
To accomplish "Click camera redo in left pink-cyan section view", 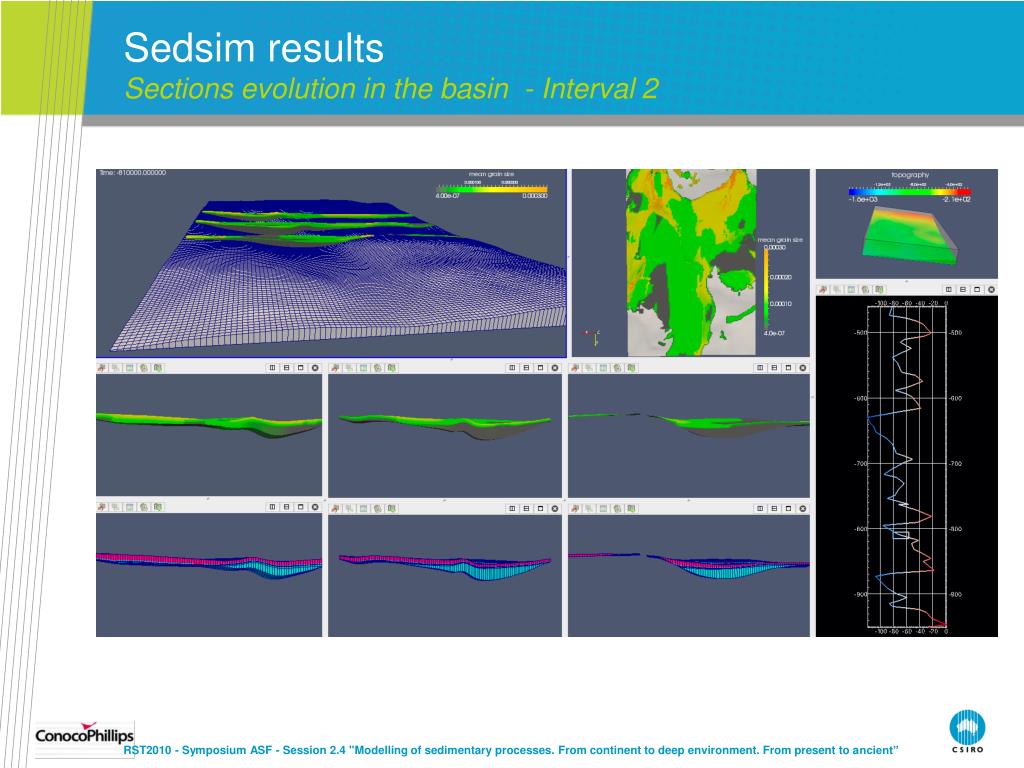I will (x=116, y=507).
